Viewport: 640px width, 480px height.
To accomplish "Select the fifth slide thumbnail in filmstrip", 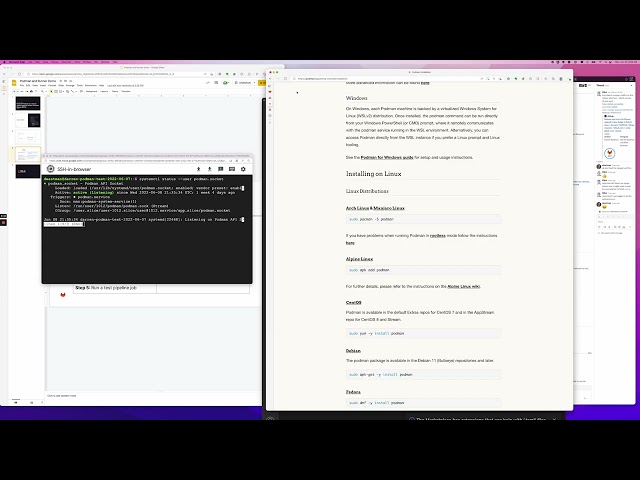I will (x=28, y=171).
